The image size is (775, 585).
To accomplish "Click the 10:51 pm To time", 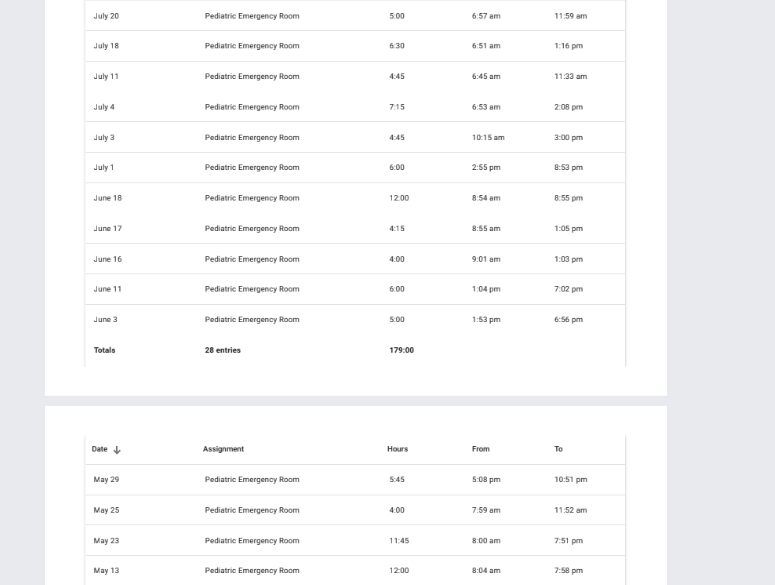I will click(570, 480).
